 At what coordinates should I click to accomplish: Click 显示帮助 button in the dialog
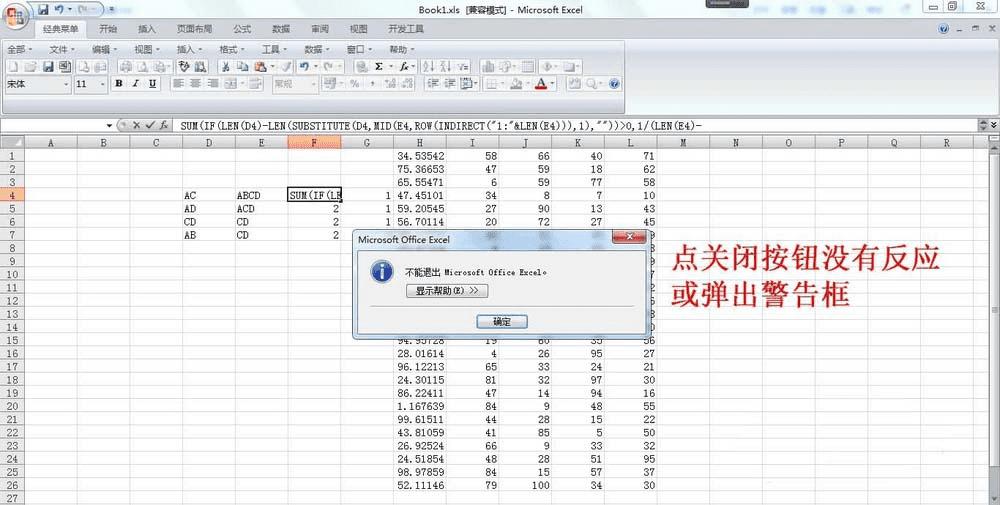pos(447,291)
